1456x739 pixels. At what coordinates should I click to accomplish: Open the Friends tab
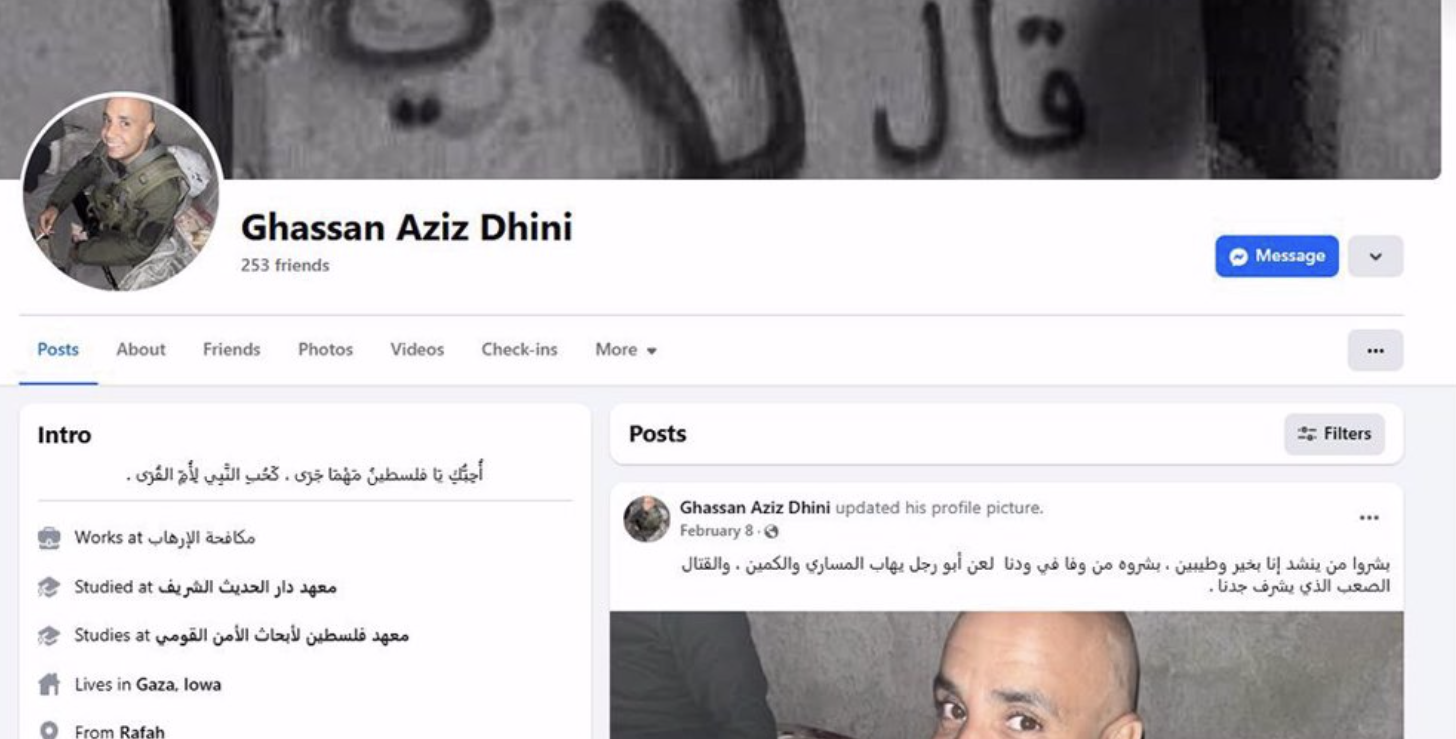[231, 350]
